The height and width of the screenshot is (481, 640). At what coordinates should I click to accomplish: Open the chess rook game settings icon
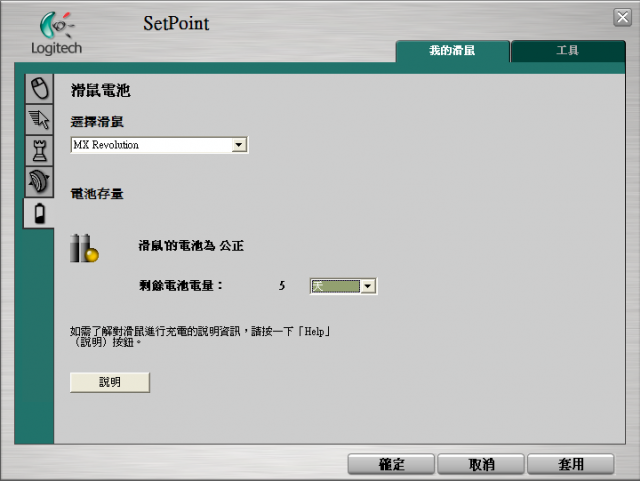click(x=40, y=151)
